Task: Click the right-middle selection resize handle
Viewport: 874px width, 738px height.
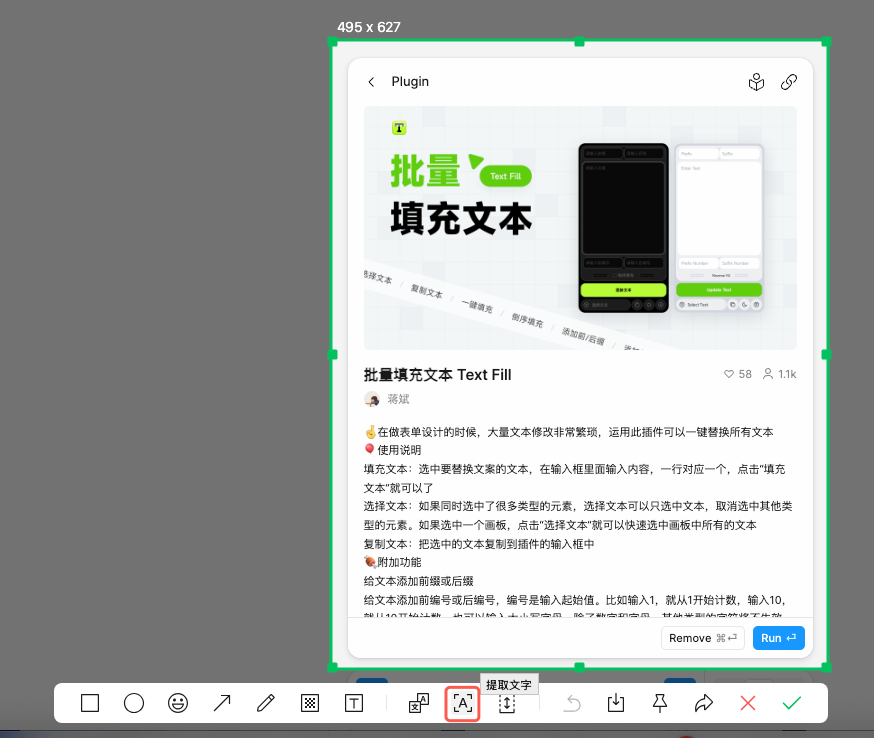Action: 827,354
